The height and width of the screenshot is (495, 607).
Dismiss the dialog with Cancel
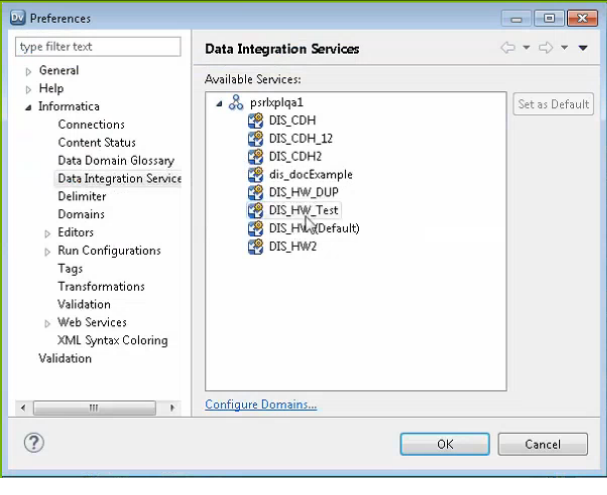[x=543, y=444]
